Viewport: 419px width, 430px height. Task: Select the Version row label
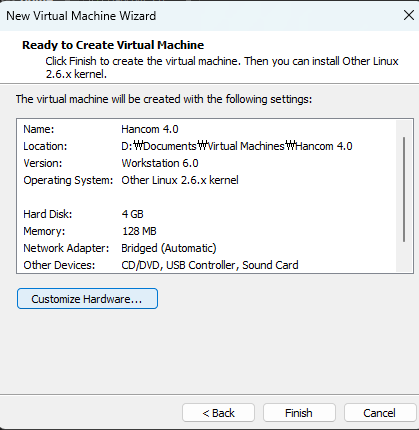[43, 163]
